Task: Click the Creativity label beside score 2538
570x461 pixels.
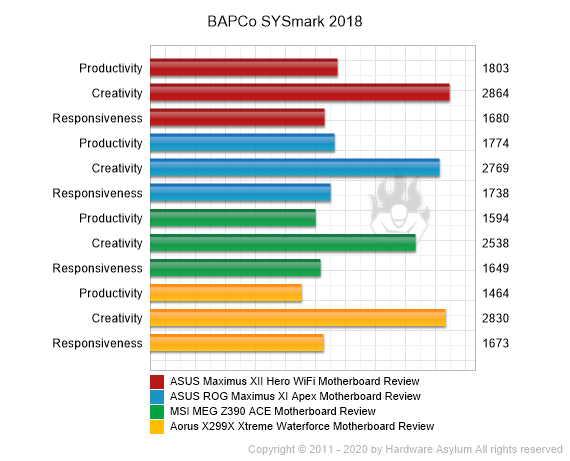Action: [x=117, y=243]
